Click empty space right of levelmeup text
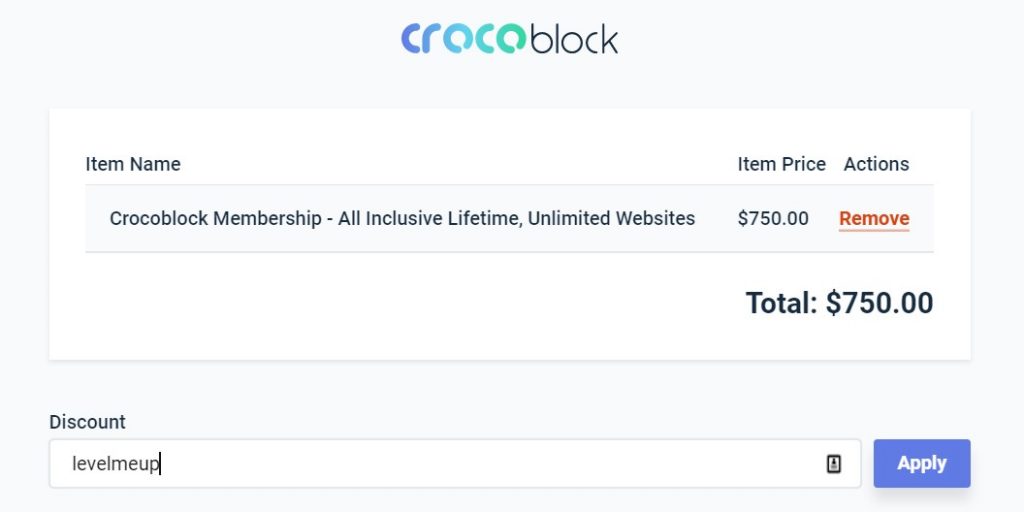 pos(490,464)
